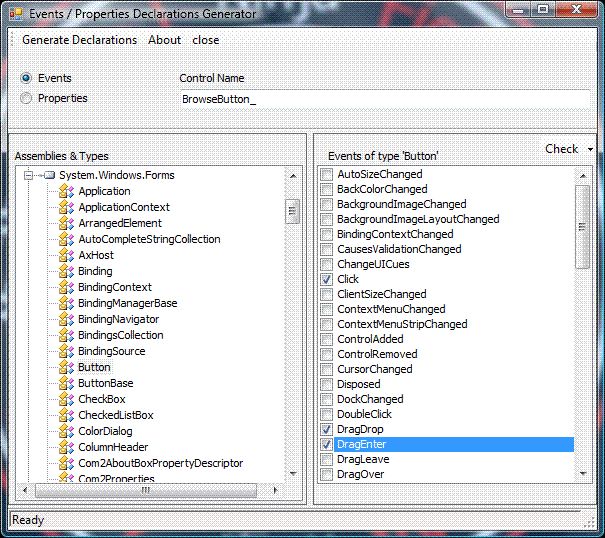Image resolution: width=605 pixels, height=538 pixels.
Task: Click Generate Declarations menu item
Action: [79, 40]
